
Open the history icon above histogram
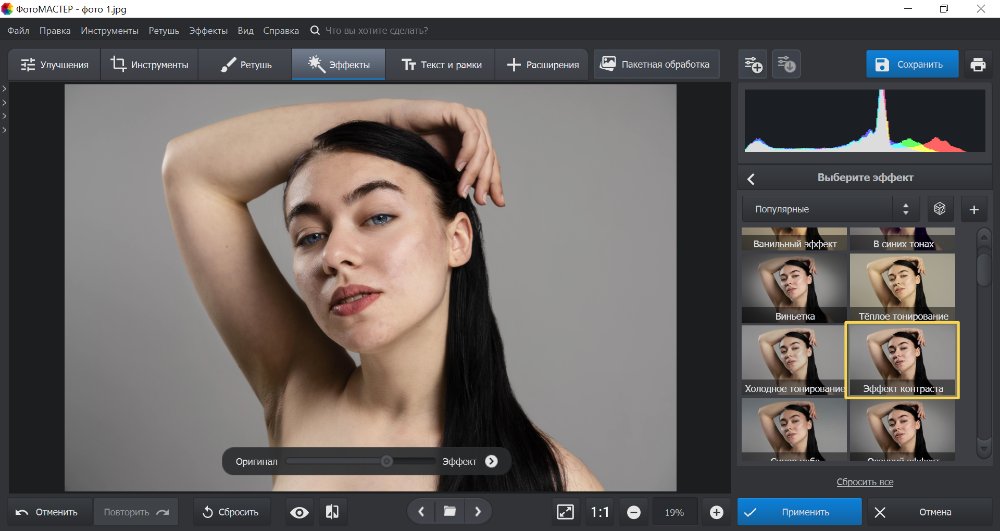(x=787, y=65)
